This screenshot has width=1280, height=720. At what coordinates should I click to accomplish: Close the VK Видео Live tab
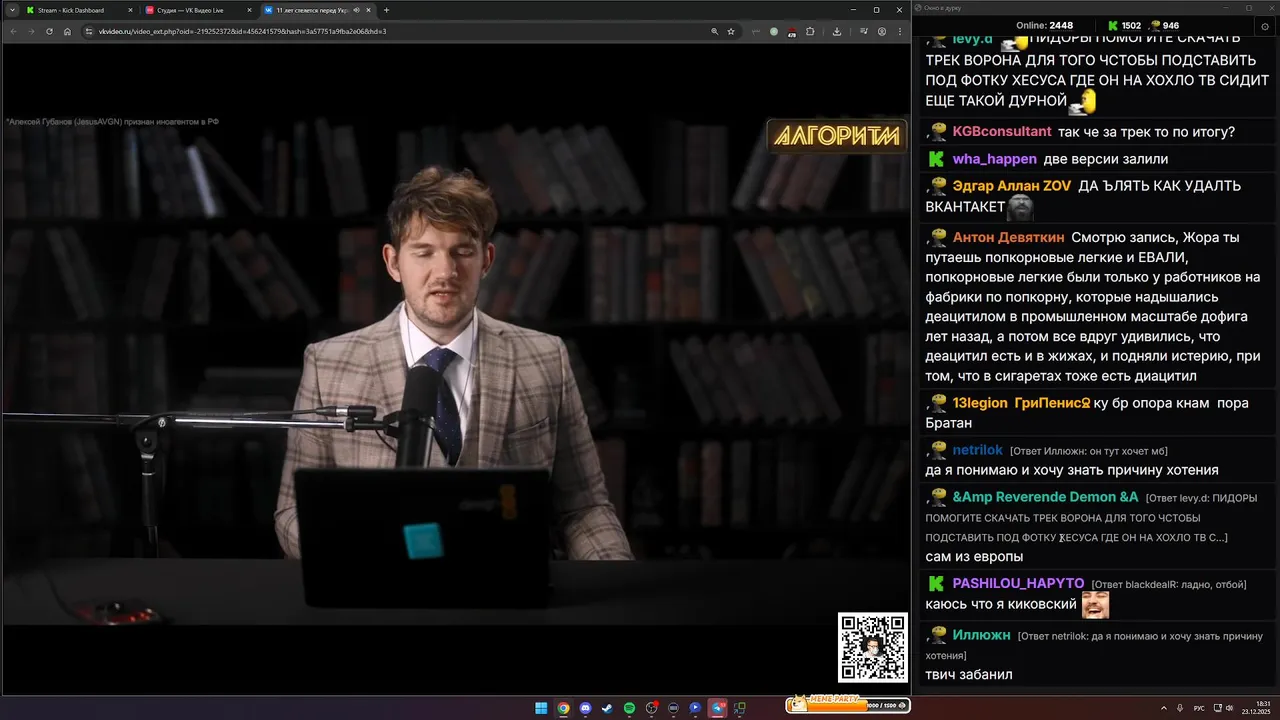tap(249, 10)
